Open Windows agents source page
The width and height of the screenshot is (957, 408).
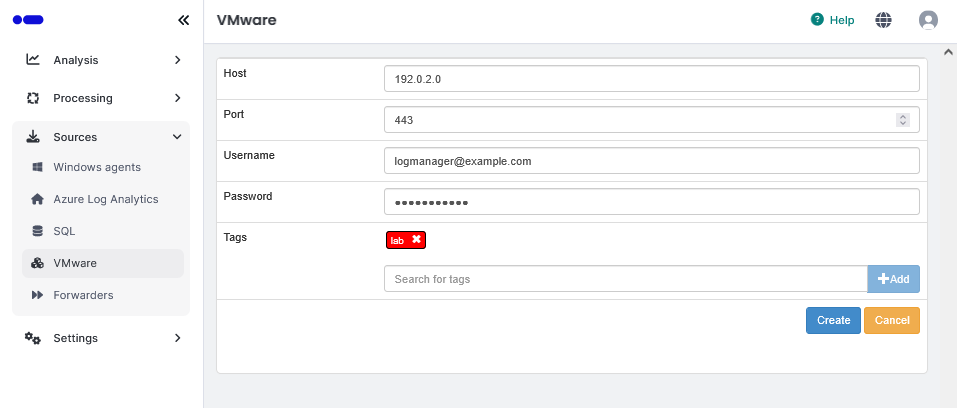(x=97, y=167)
